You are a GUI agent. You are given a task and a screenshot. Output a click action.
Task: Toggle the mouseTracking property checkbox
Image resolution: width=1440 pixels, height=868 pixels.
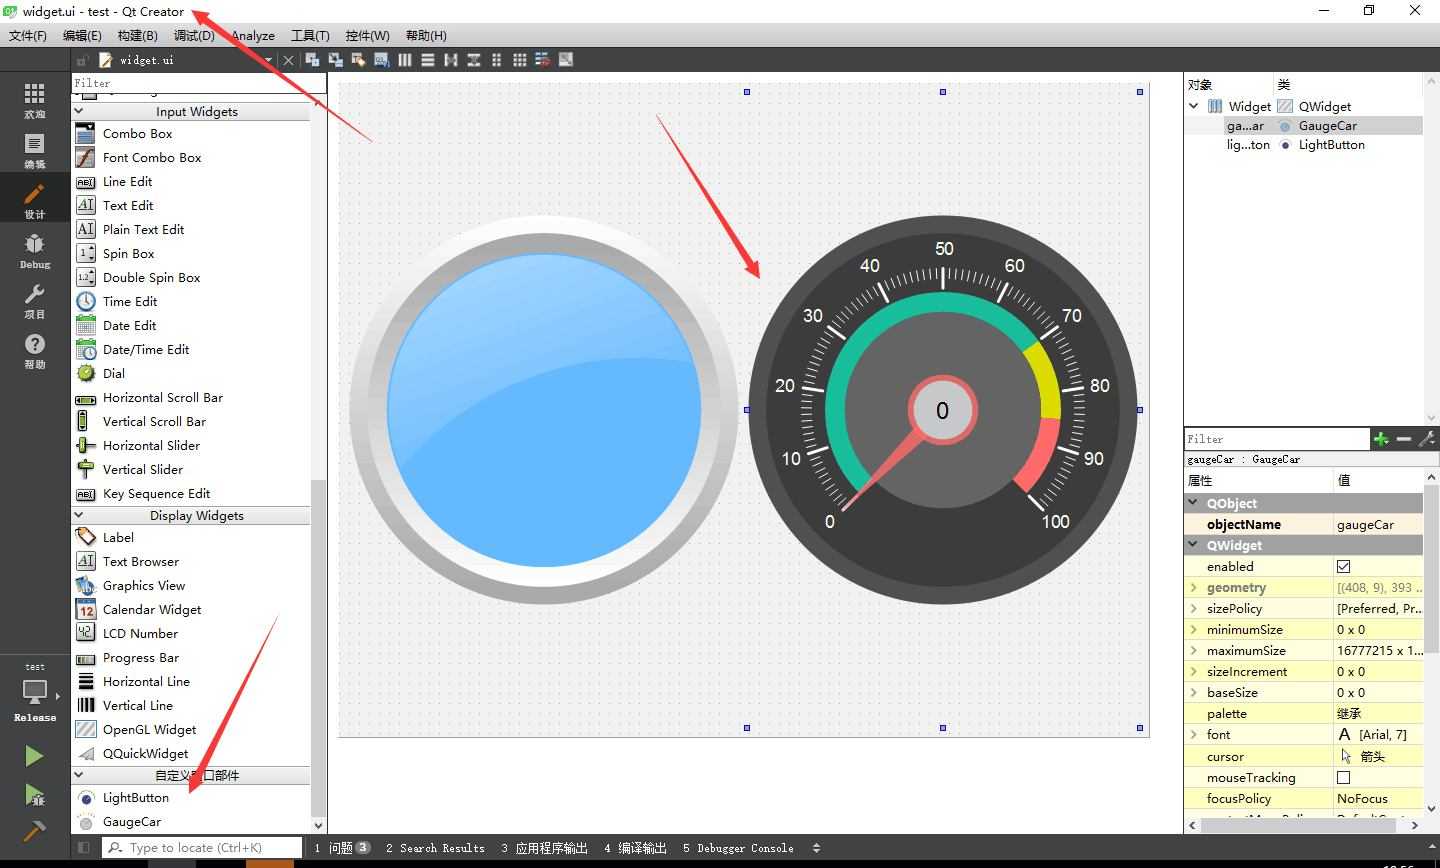[1343, 777]
